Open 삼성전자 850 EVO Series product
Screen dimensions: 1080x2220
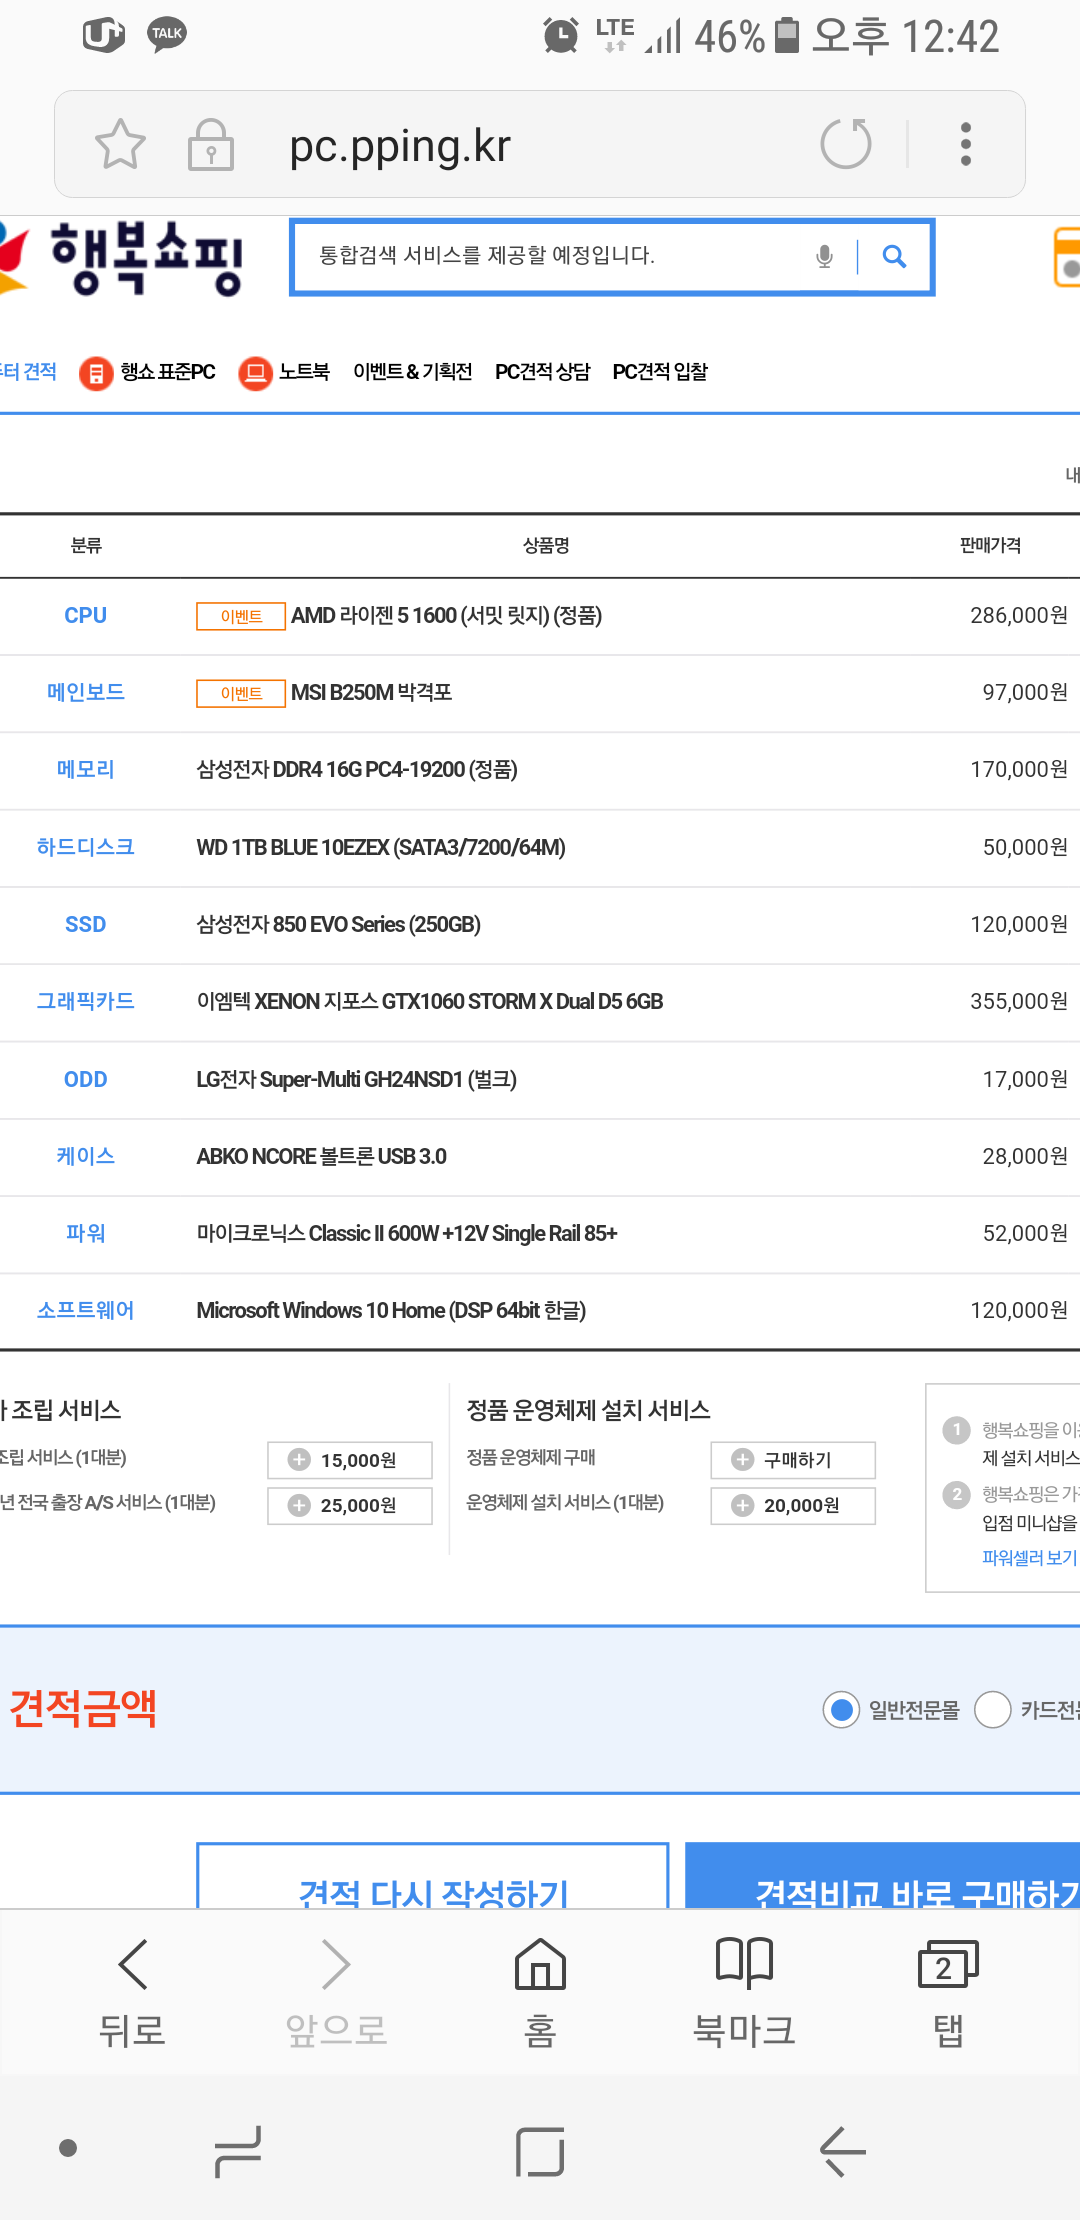click(x=339, y=925)
